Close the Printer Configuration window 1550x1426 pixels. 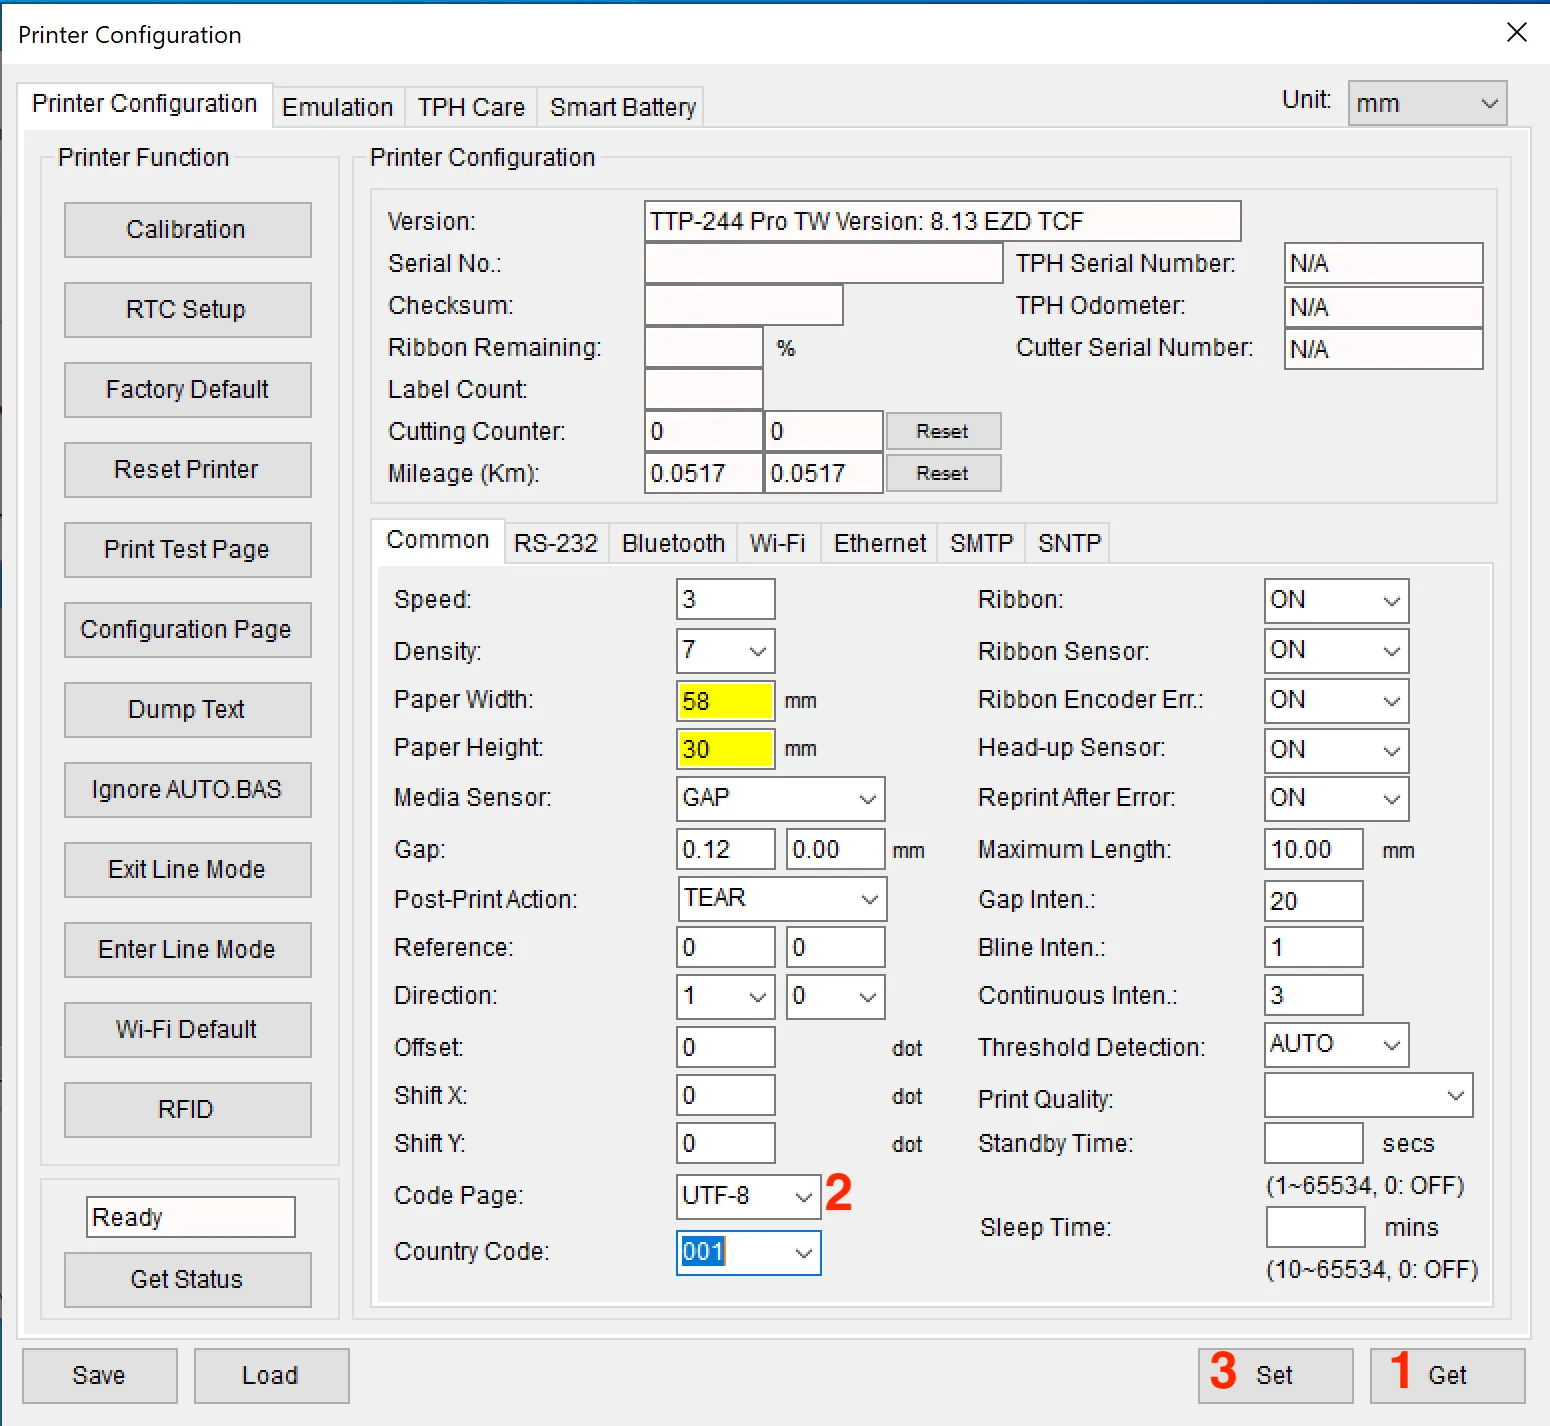tap(1516, 33)
